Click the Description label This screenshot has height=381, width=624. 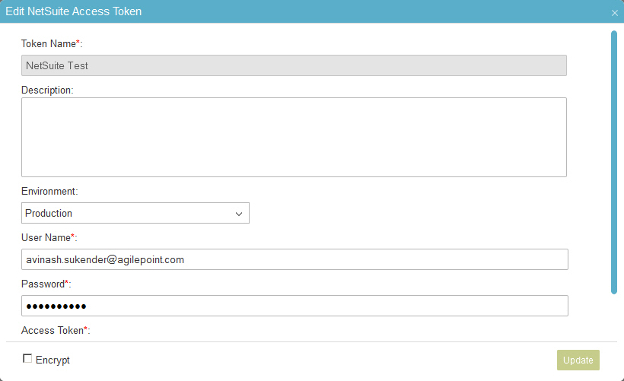[47, 90]
